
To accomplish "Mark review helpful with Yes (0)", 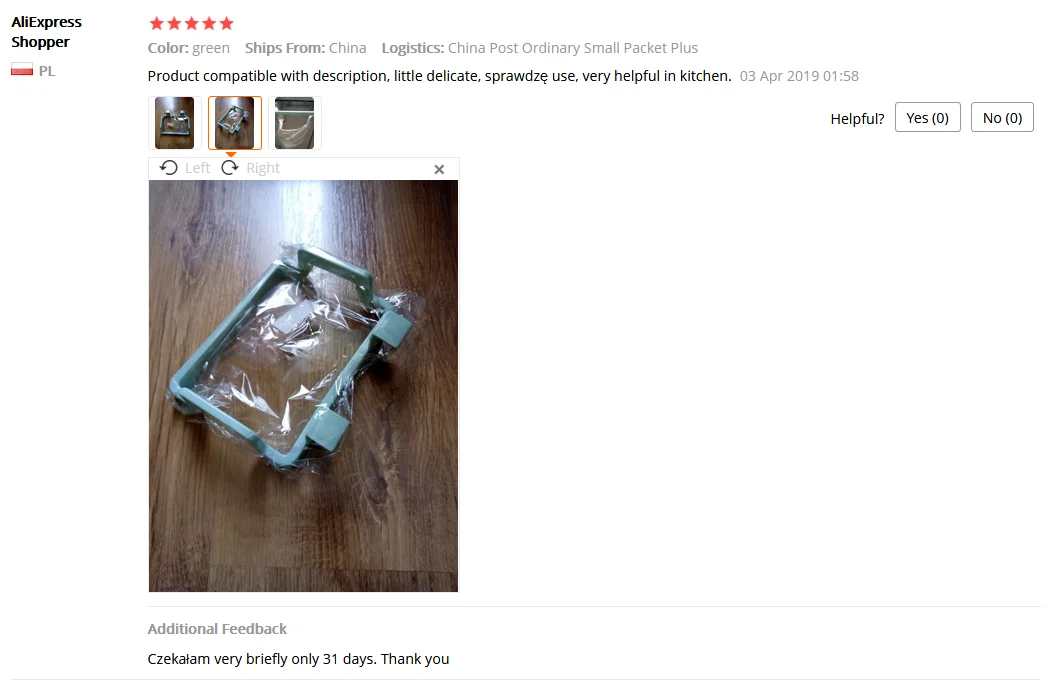I will coord(927,117).
